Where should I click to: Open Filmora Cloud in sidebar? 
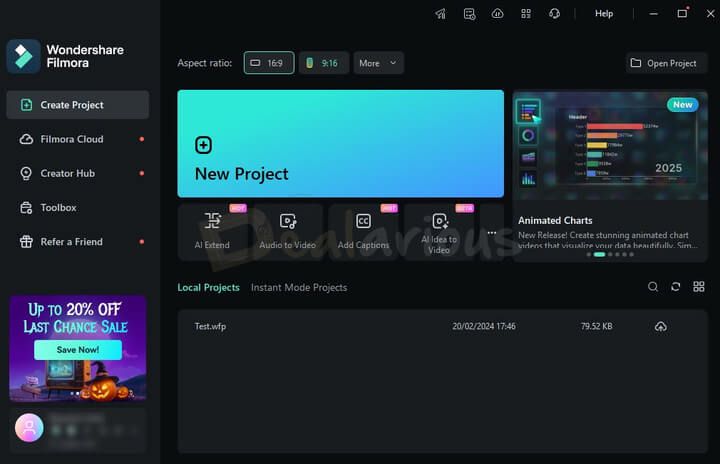(x=72, y=139)
